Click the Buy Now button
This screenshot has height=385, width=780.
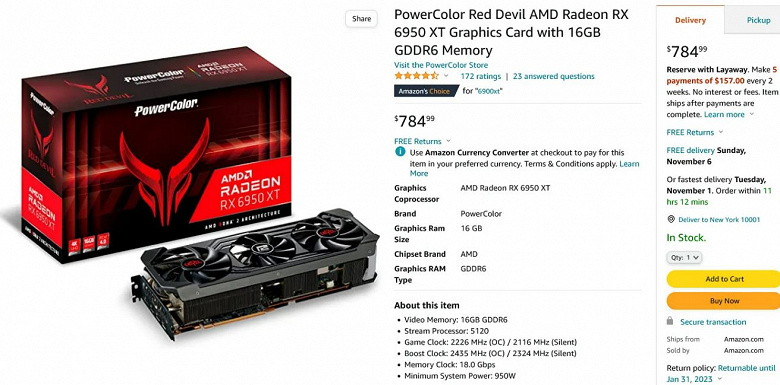[x=724, y=301]
